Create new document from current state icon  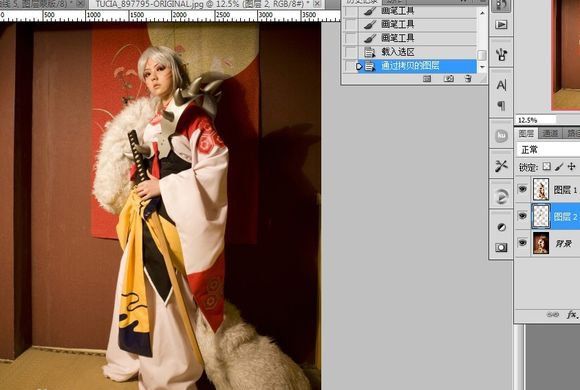point(427,78)
